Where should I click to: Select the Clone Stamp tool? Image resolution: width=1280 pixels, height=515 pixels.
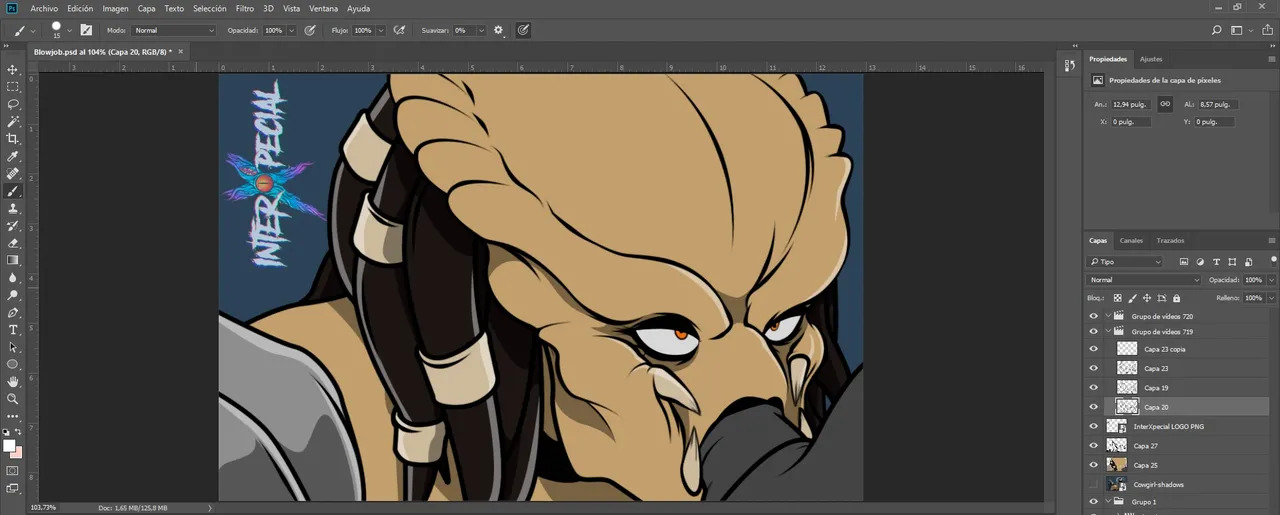pyautogui.click(x=13, y=208)
